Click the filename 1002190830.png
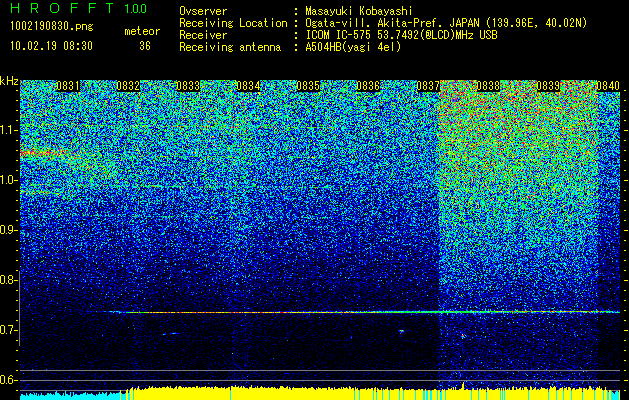The width and height of the screenshot is (629, 400). click(52, 27)
